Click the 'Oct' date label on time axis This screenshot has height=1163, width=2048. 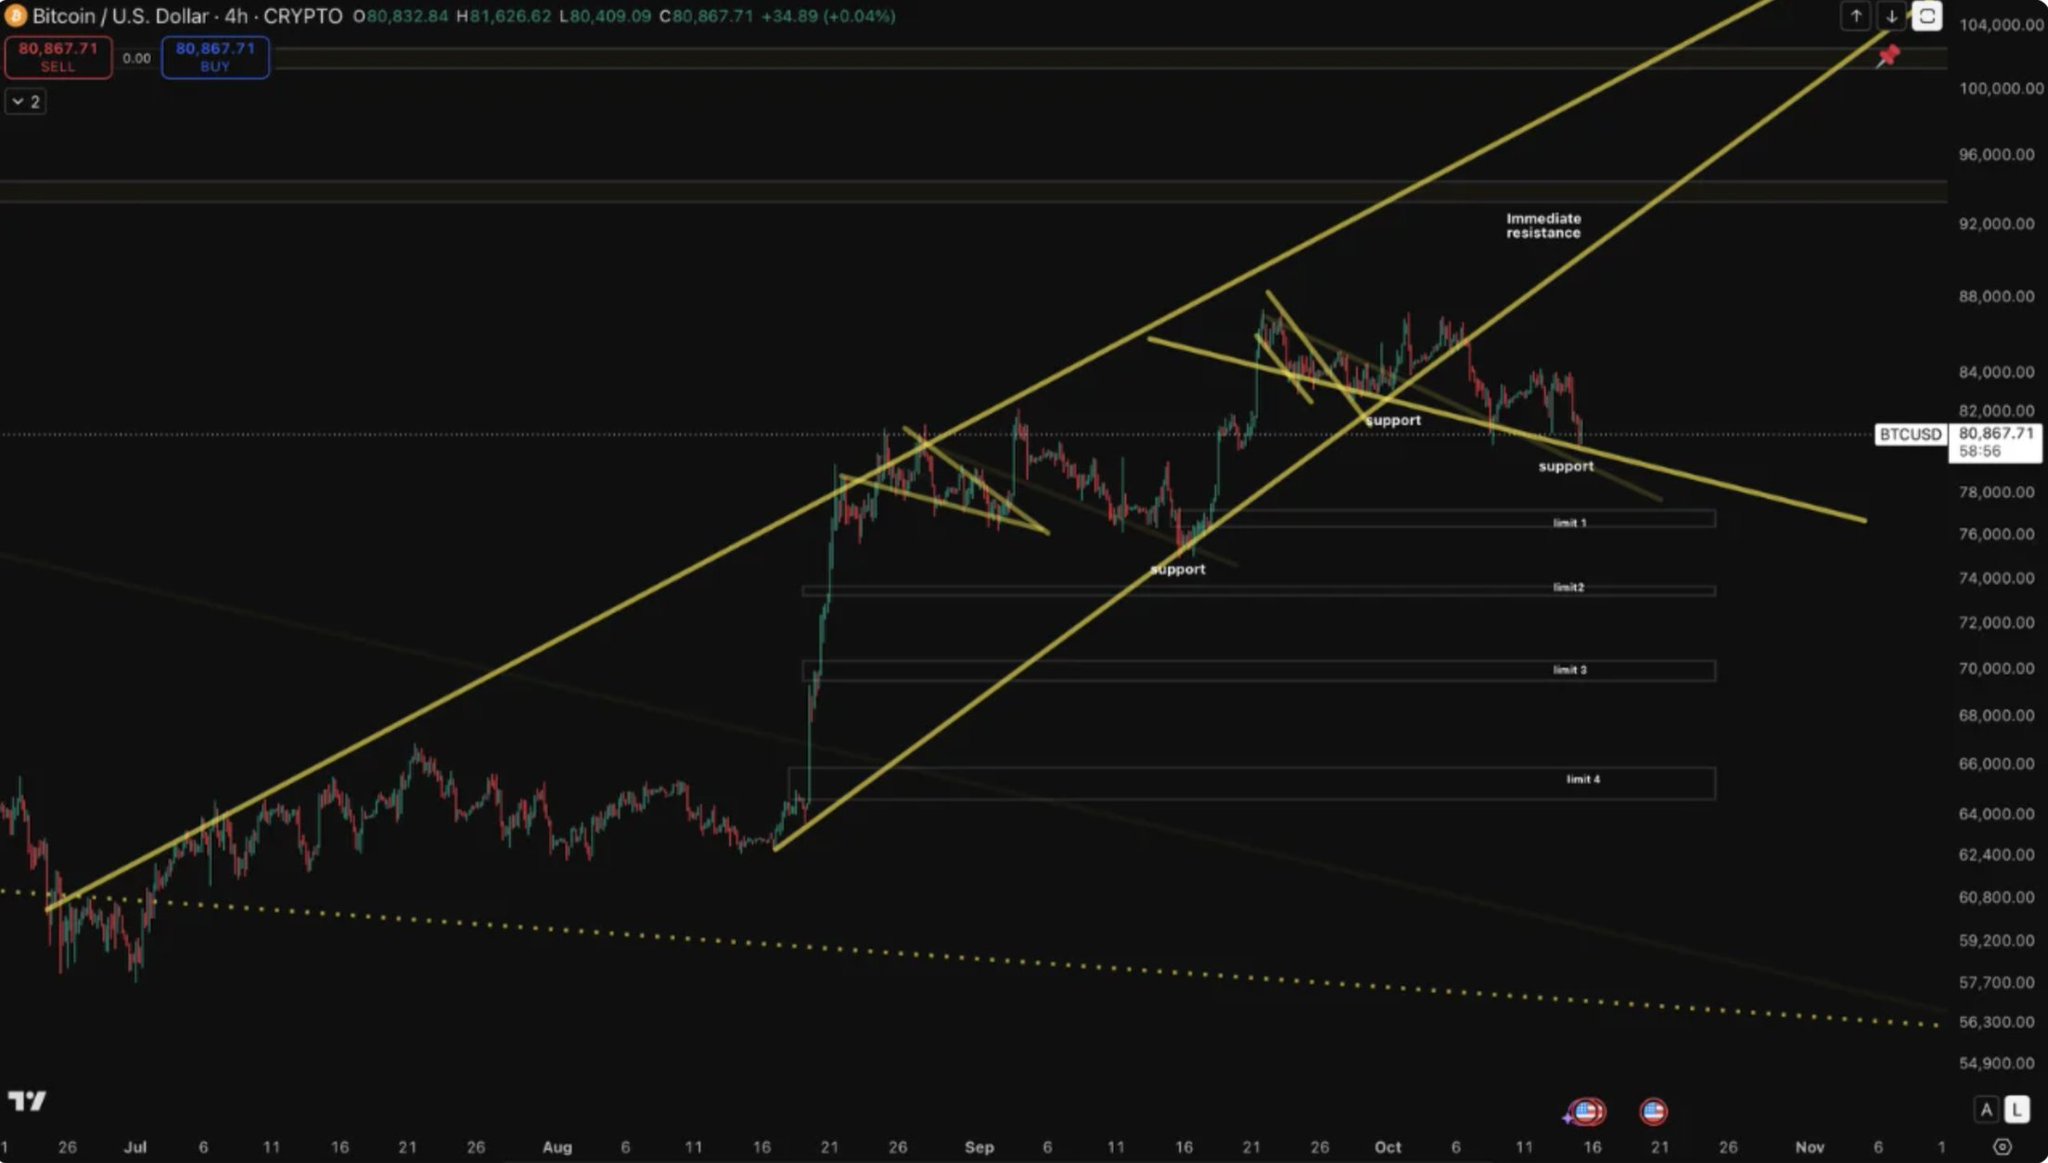tap(1388, 1147)
